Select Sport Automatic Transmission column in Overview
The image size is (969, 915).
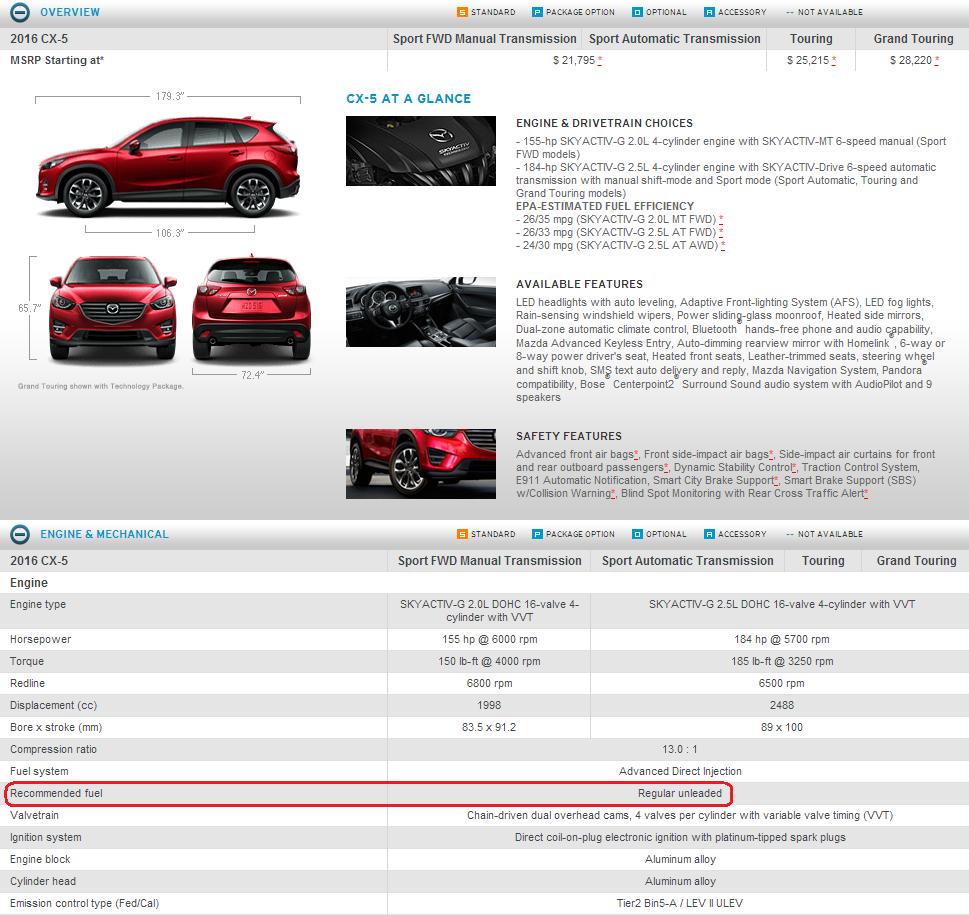(674, 39)
